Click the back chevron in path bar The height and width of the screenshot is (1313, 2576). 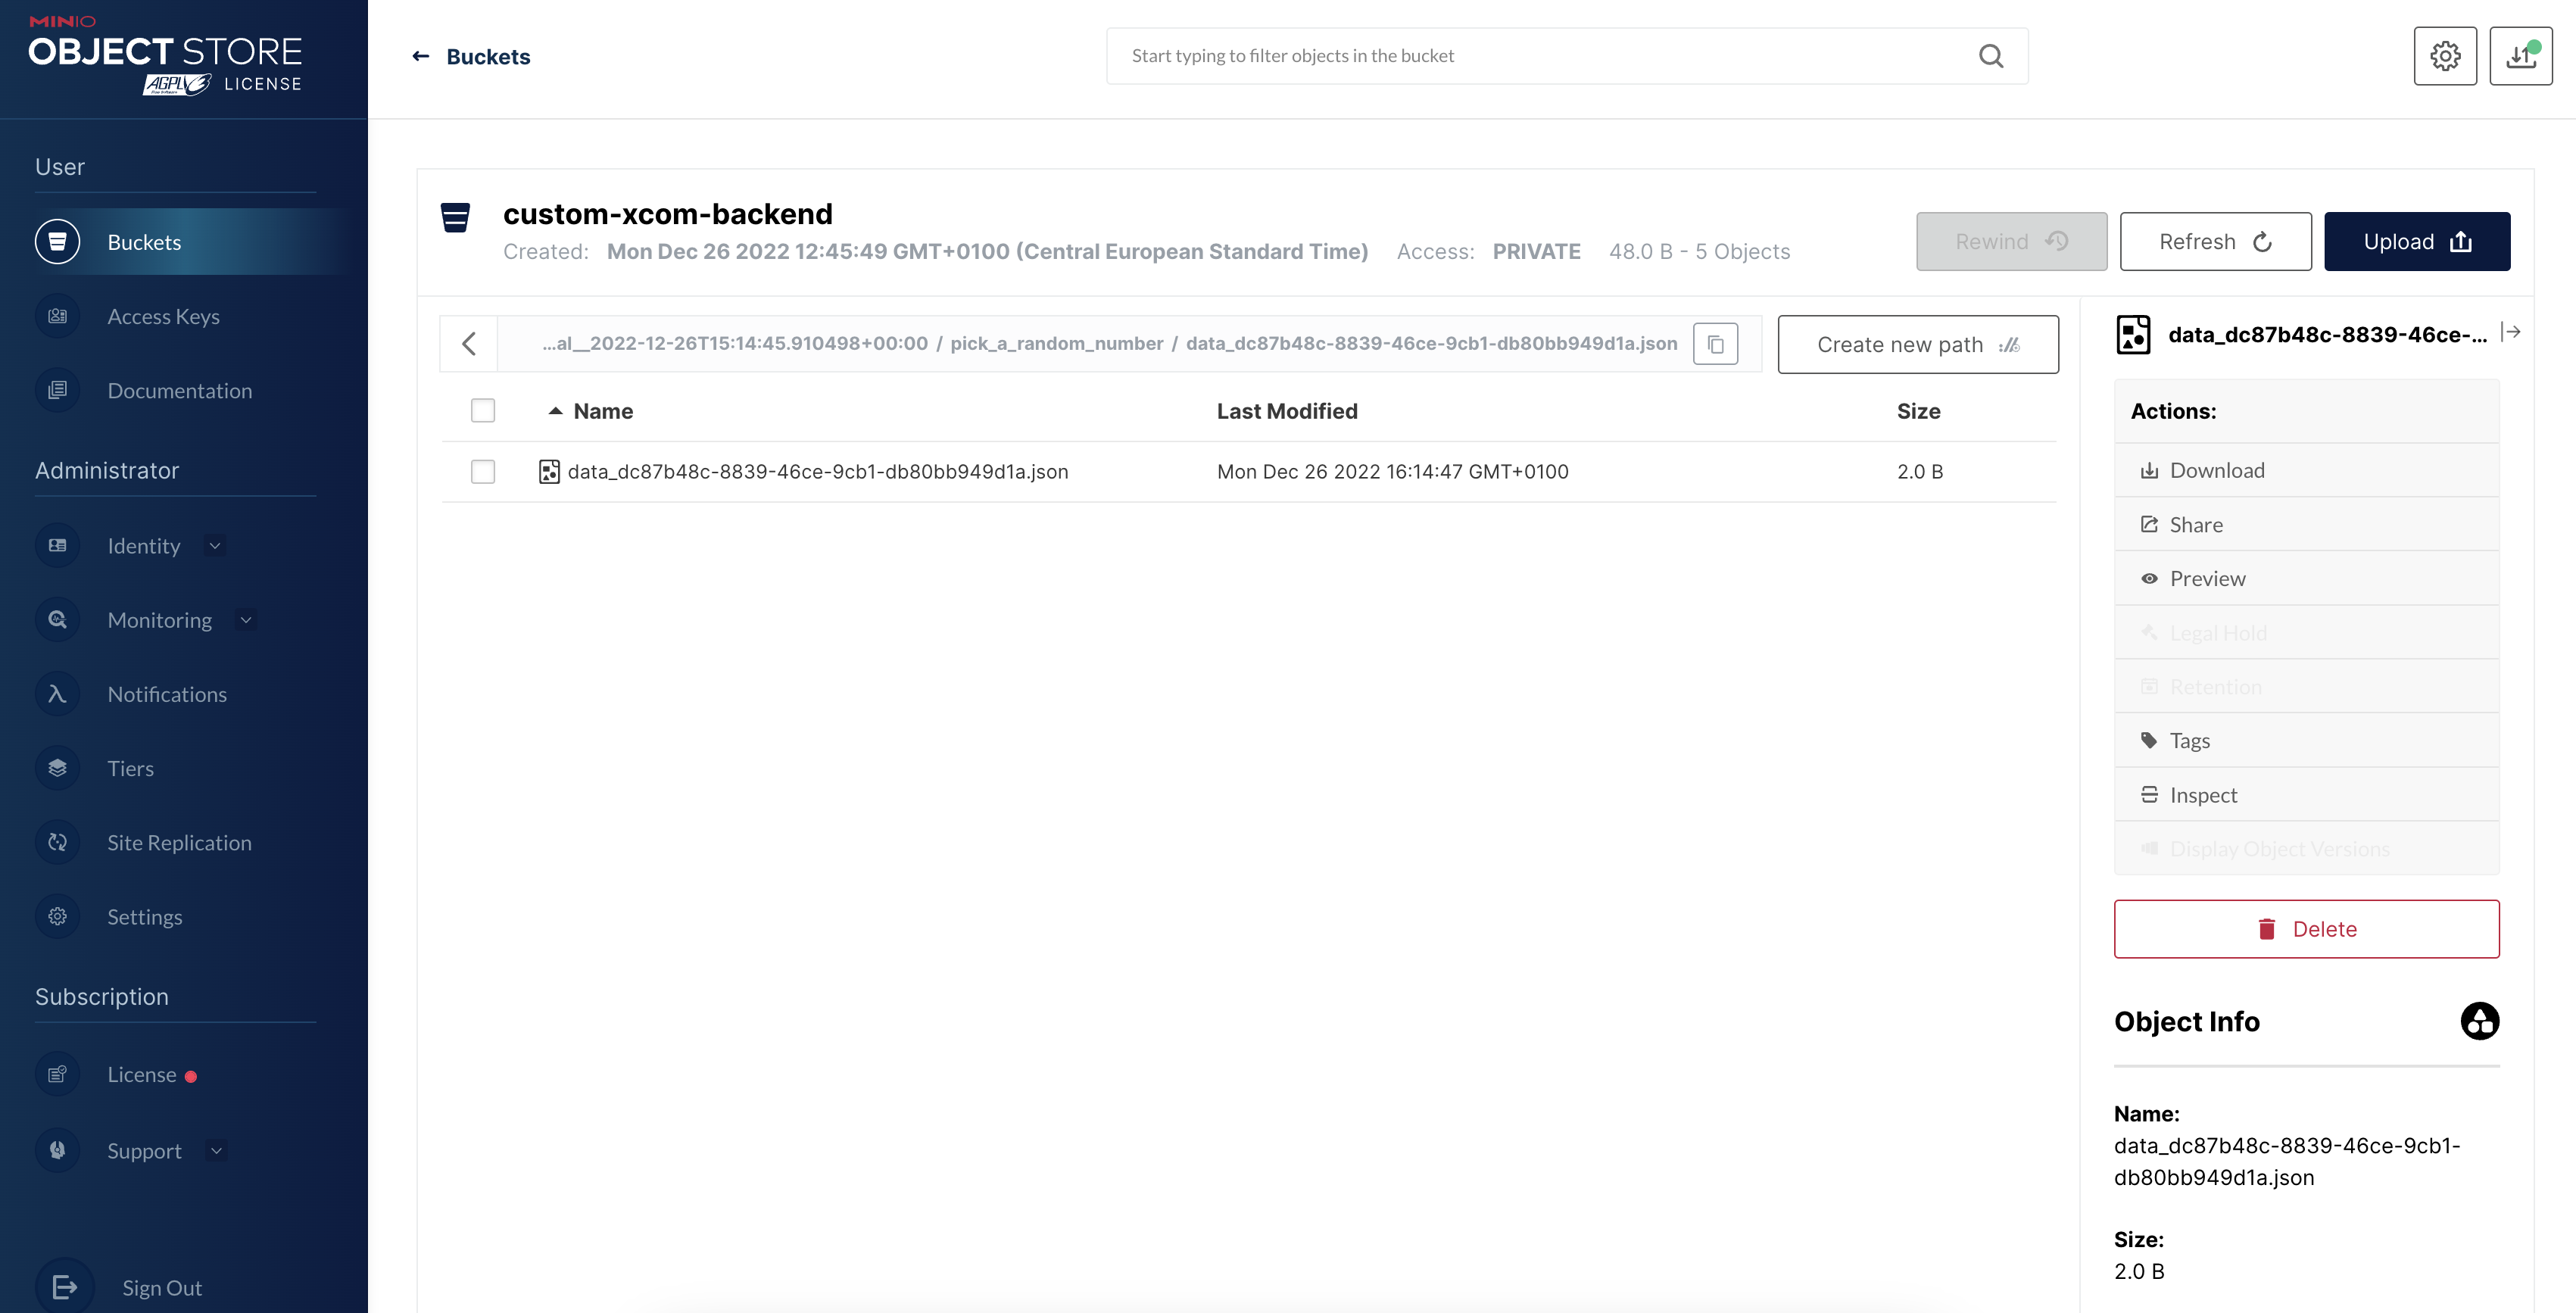(469, 344)
